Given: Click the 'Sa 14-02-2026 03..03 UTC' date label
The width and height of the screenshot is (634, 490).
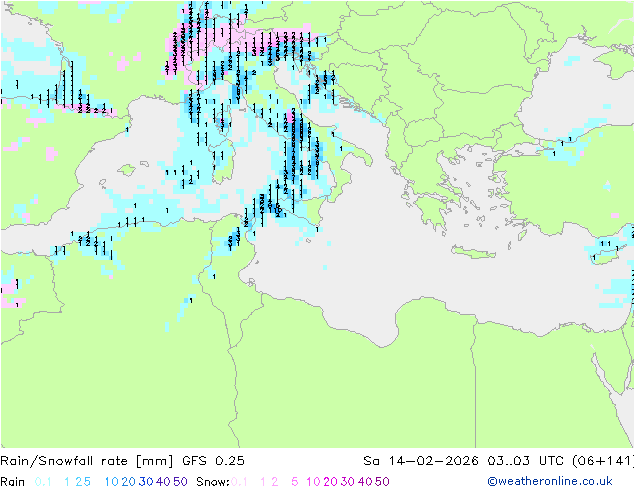Looking at the screenshot, I should pos(465,461).
